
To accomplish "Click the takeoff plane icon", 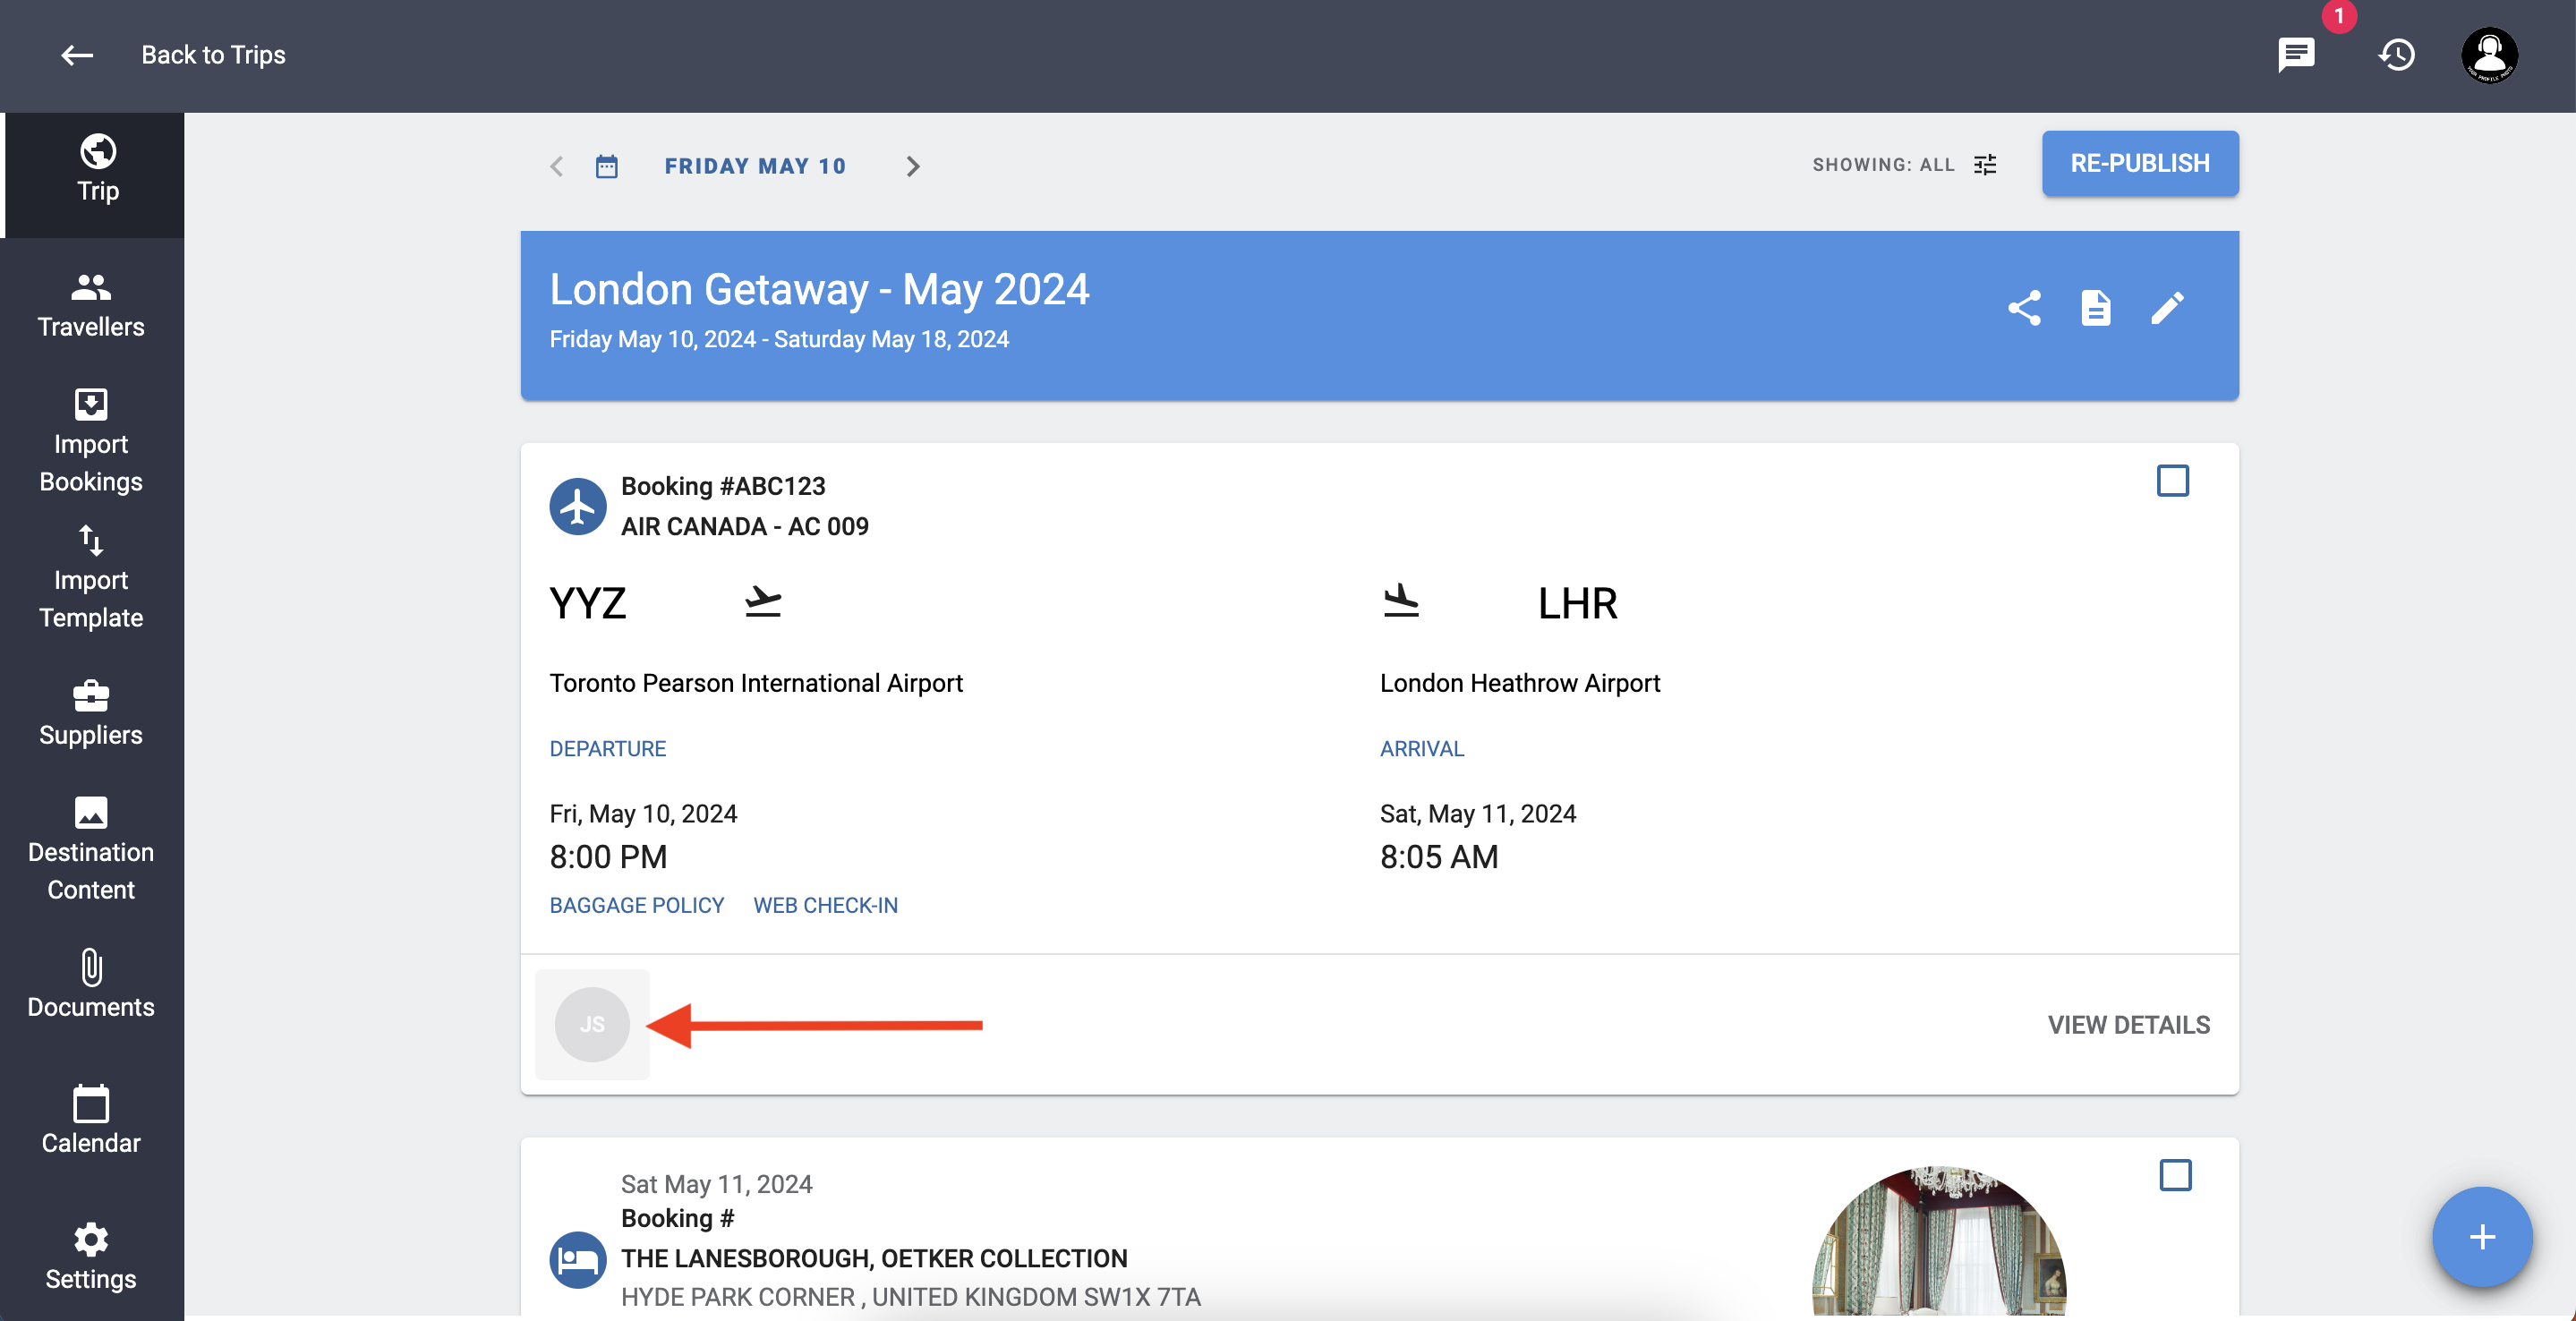I will pos(763,602).
